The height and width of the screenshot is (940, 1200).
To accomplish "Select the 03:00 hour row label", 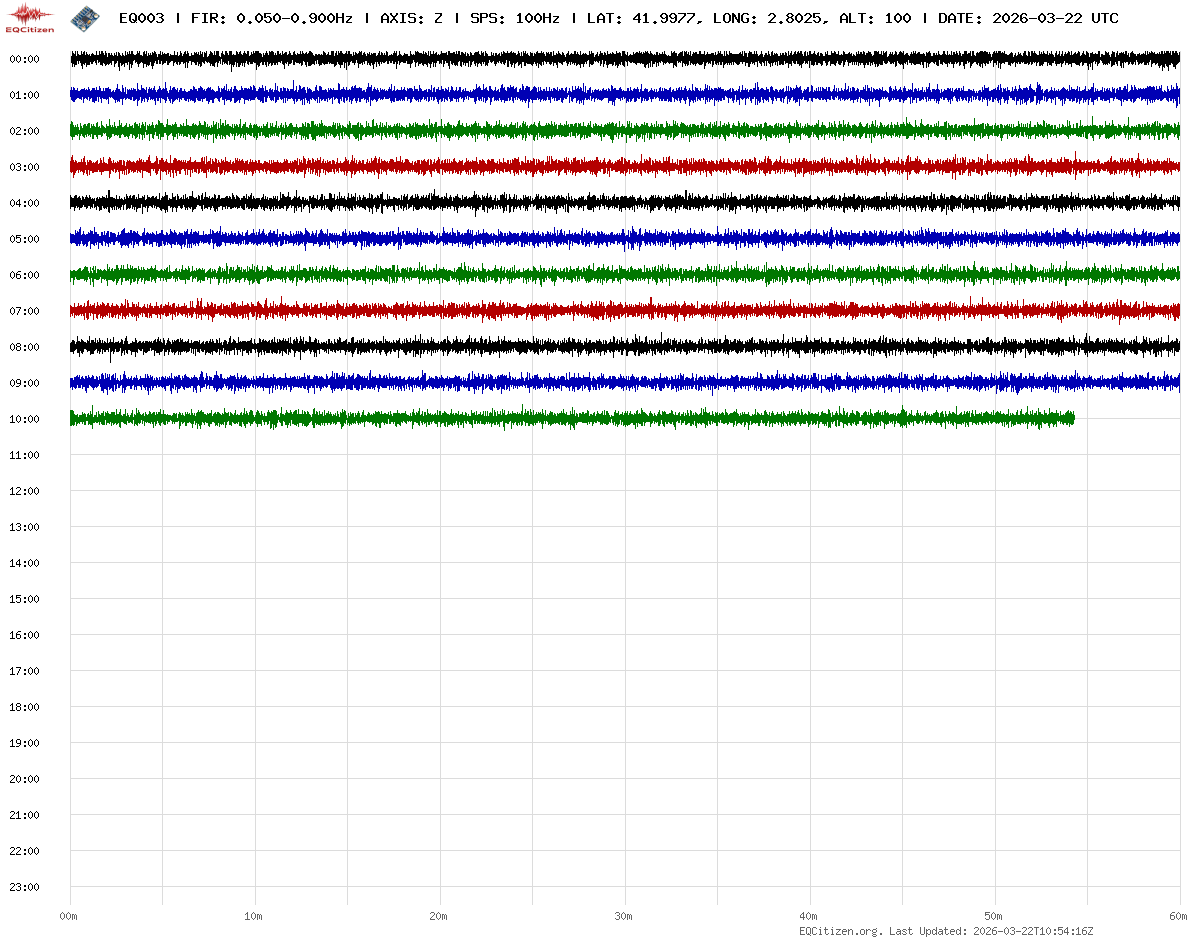I will [24, 167].
